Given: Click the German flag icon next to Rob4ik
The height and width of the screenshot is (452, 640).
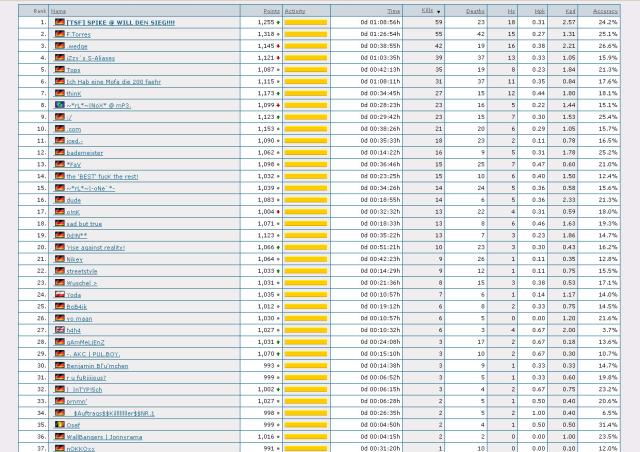Looking at the screenshot, I should (x=58, y=306).
